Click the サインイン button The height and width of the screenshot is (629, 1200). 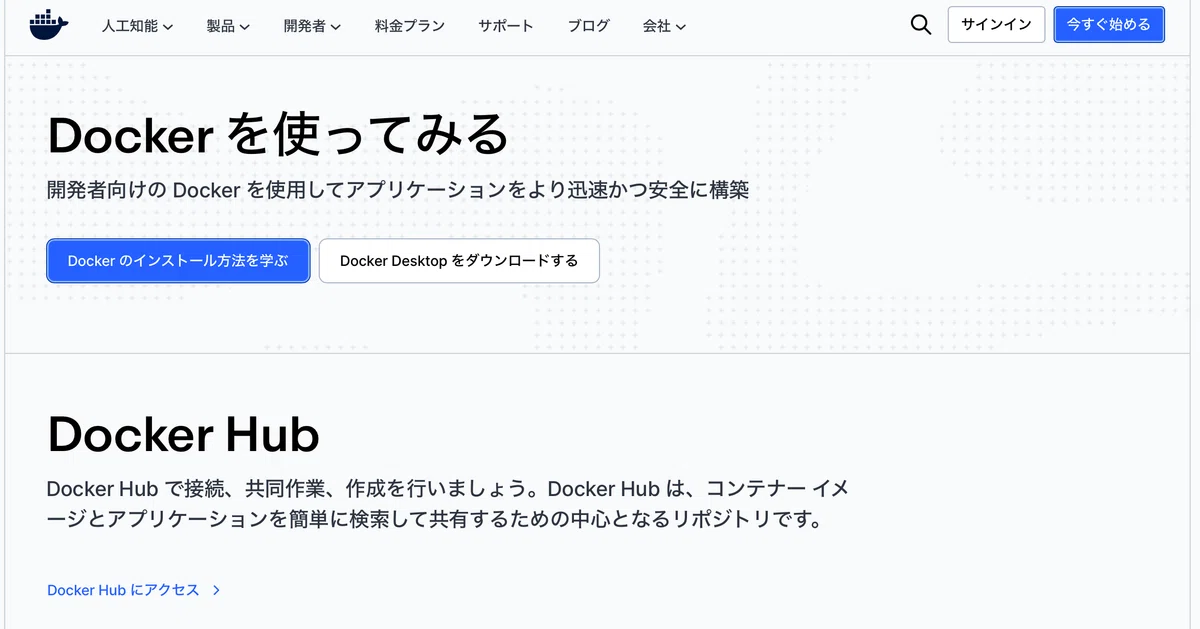996,25
